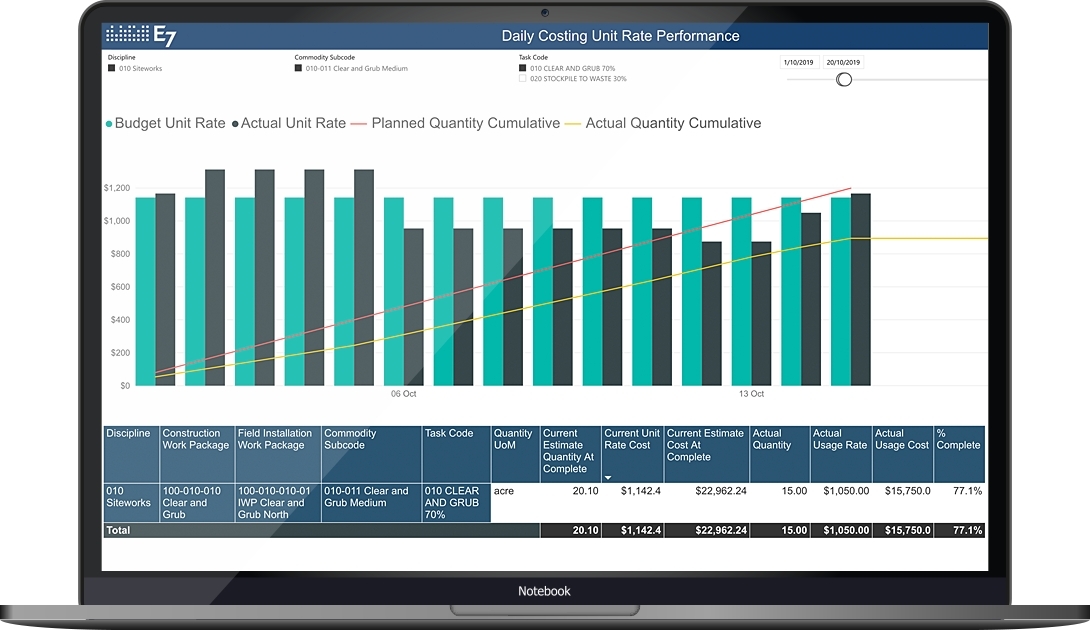
Task: Click the Task Code column header
Action: 449,434
